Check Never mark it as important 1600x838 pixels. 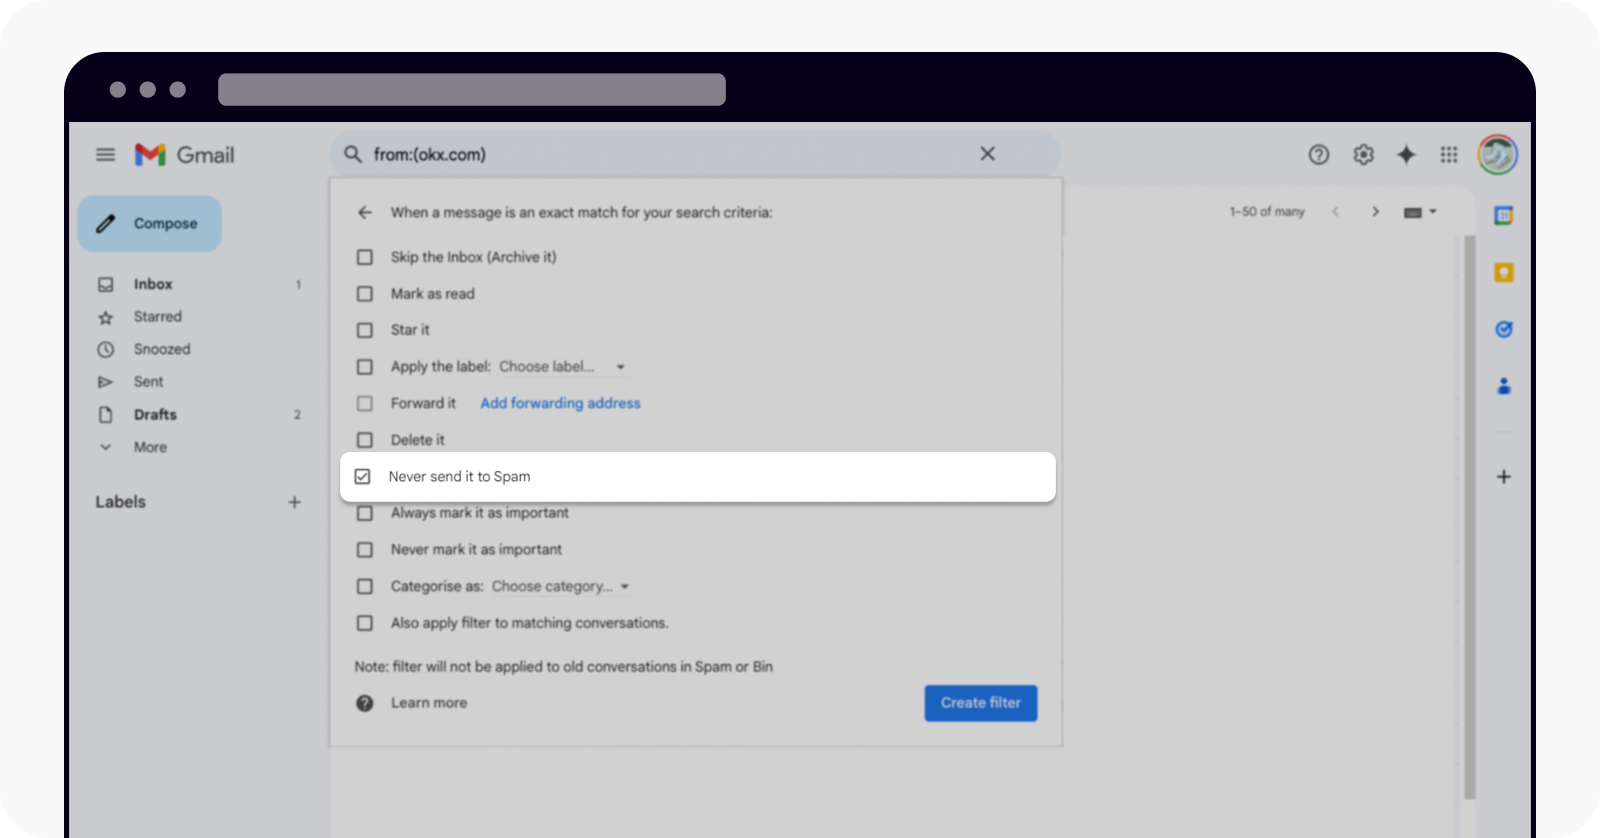pyautogui.click(x=365, y=550)
